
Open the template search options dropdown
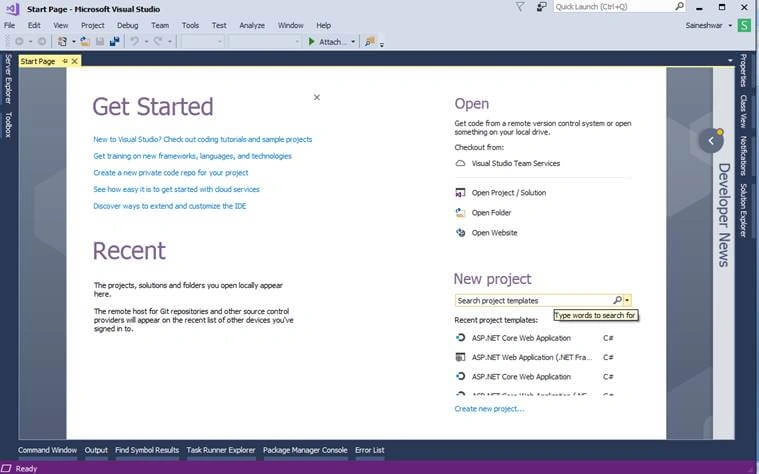(627, 300)
